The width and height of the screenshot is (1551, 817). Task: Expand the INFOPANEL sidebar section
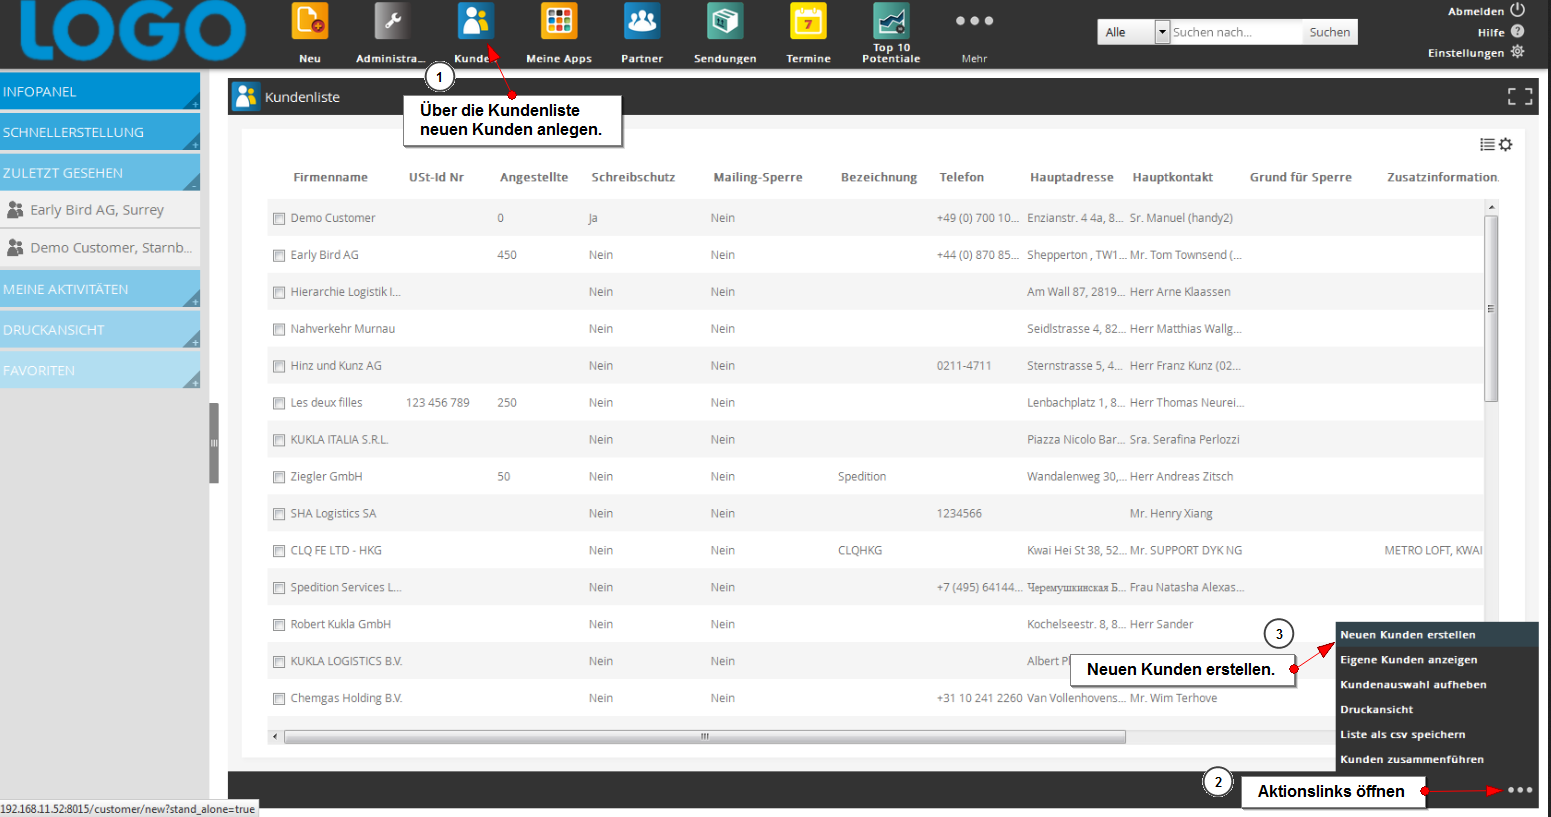tap(100, 91)
